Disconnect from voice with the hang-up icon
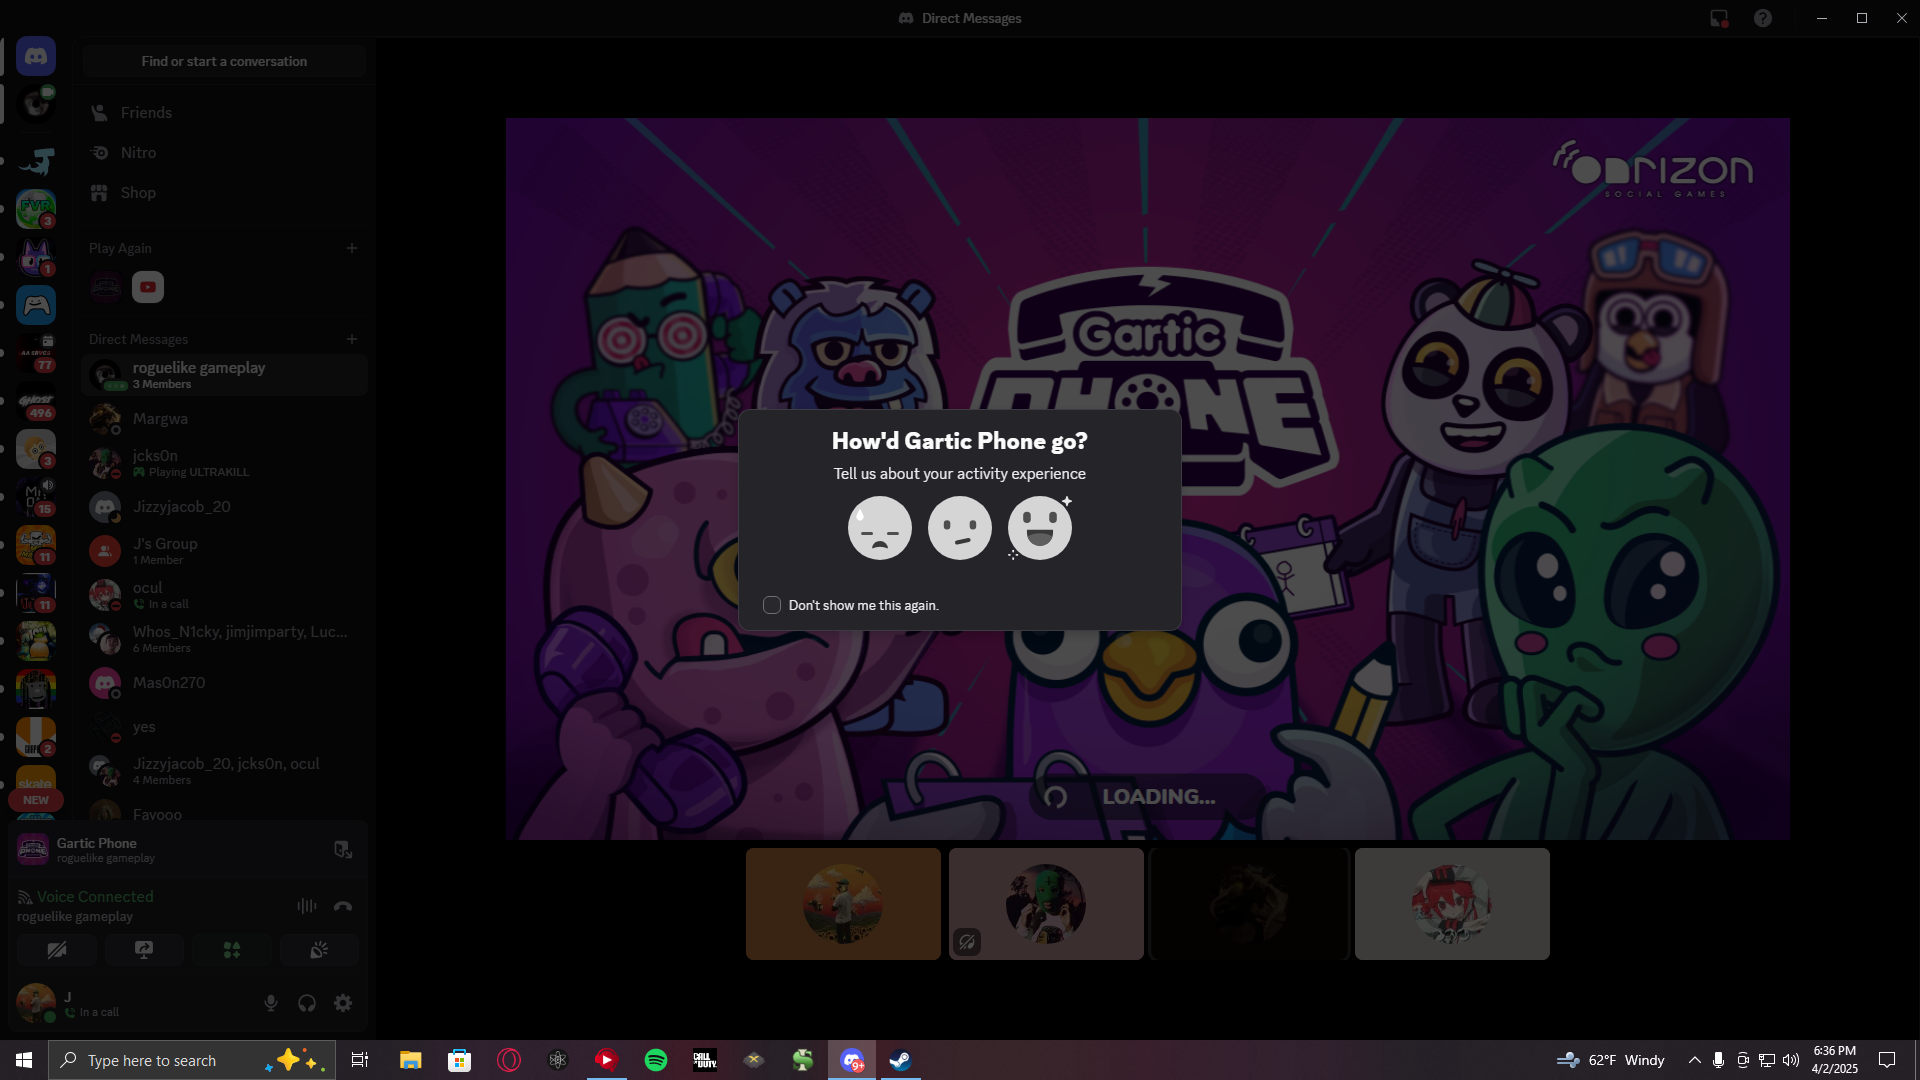This screenshot has width=1920, height=1080. [x=343, y=906]
